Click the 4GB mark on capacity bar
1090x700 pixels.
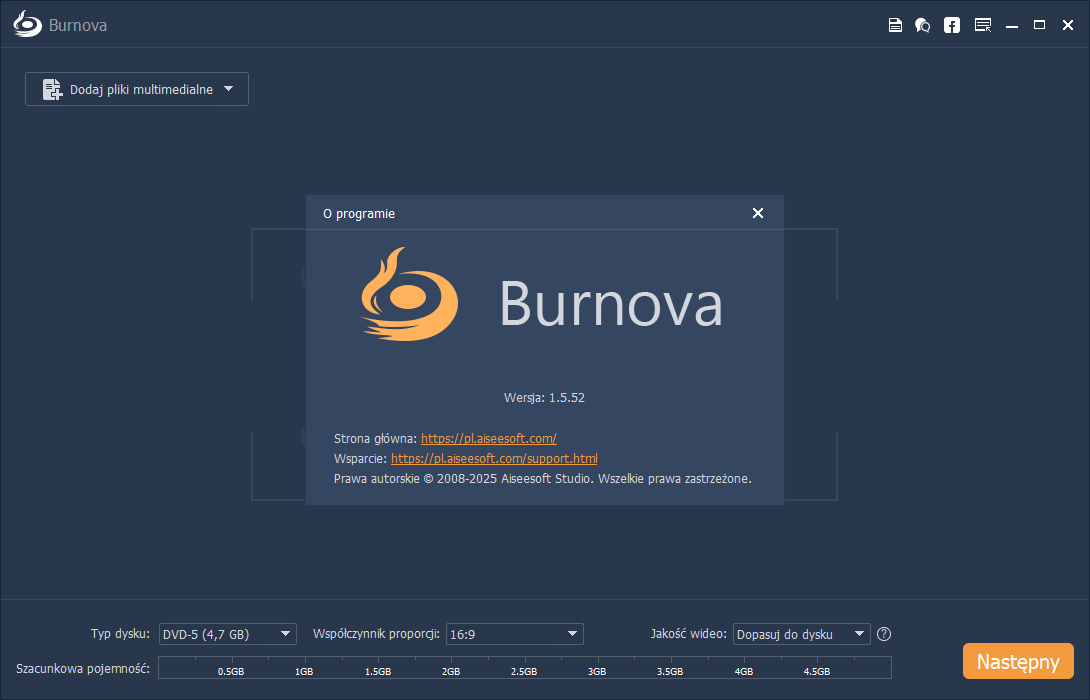click(x=744, y=671)
